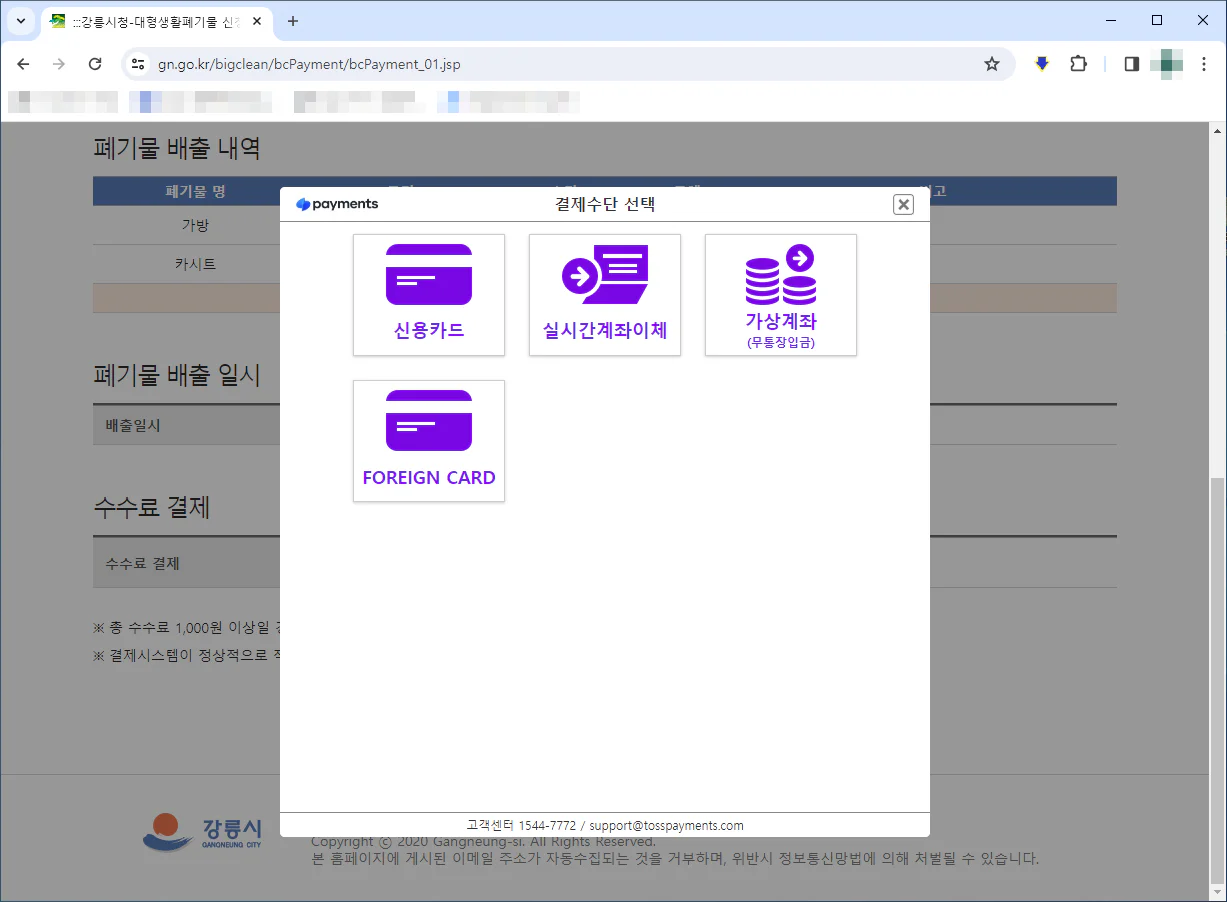Click the Toss payments logo
Viewport: 1227px width, 902px height.
(x=337, y=204)
